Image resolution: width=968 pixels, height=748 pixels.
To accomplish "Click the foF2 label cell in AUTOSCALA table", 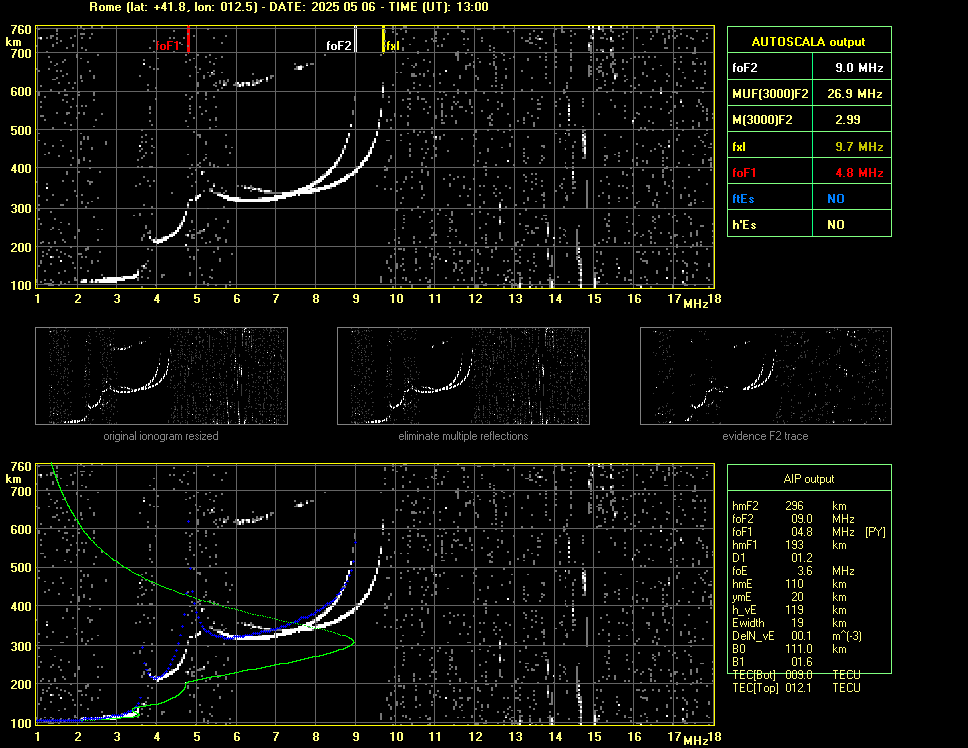I will coord(770,68).
